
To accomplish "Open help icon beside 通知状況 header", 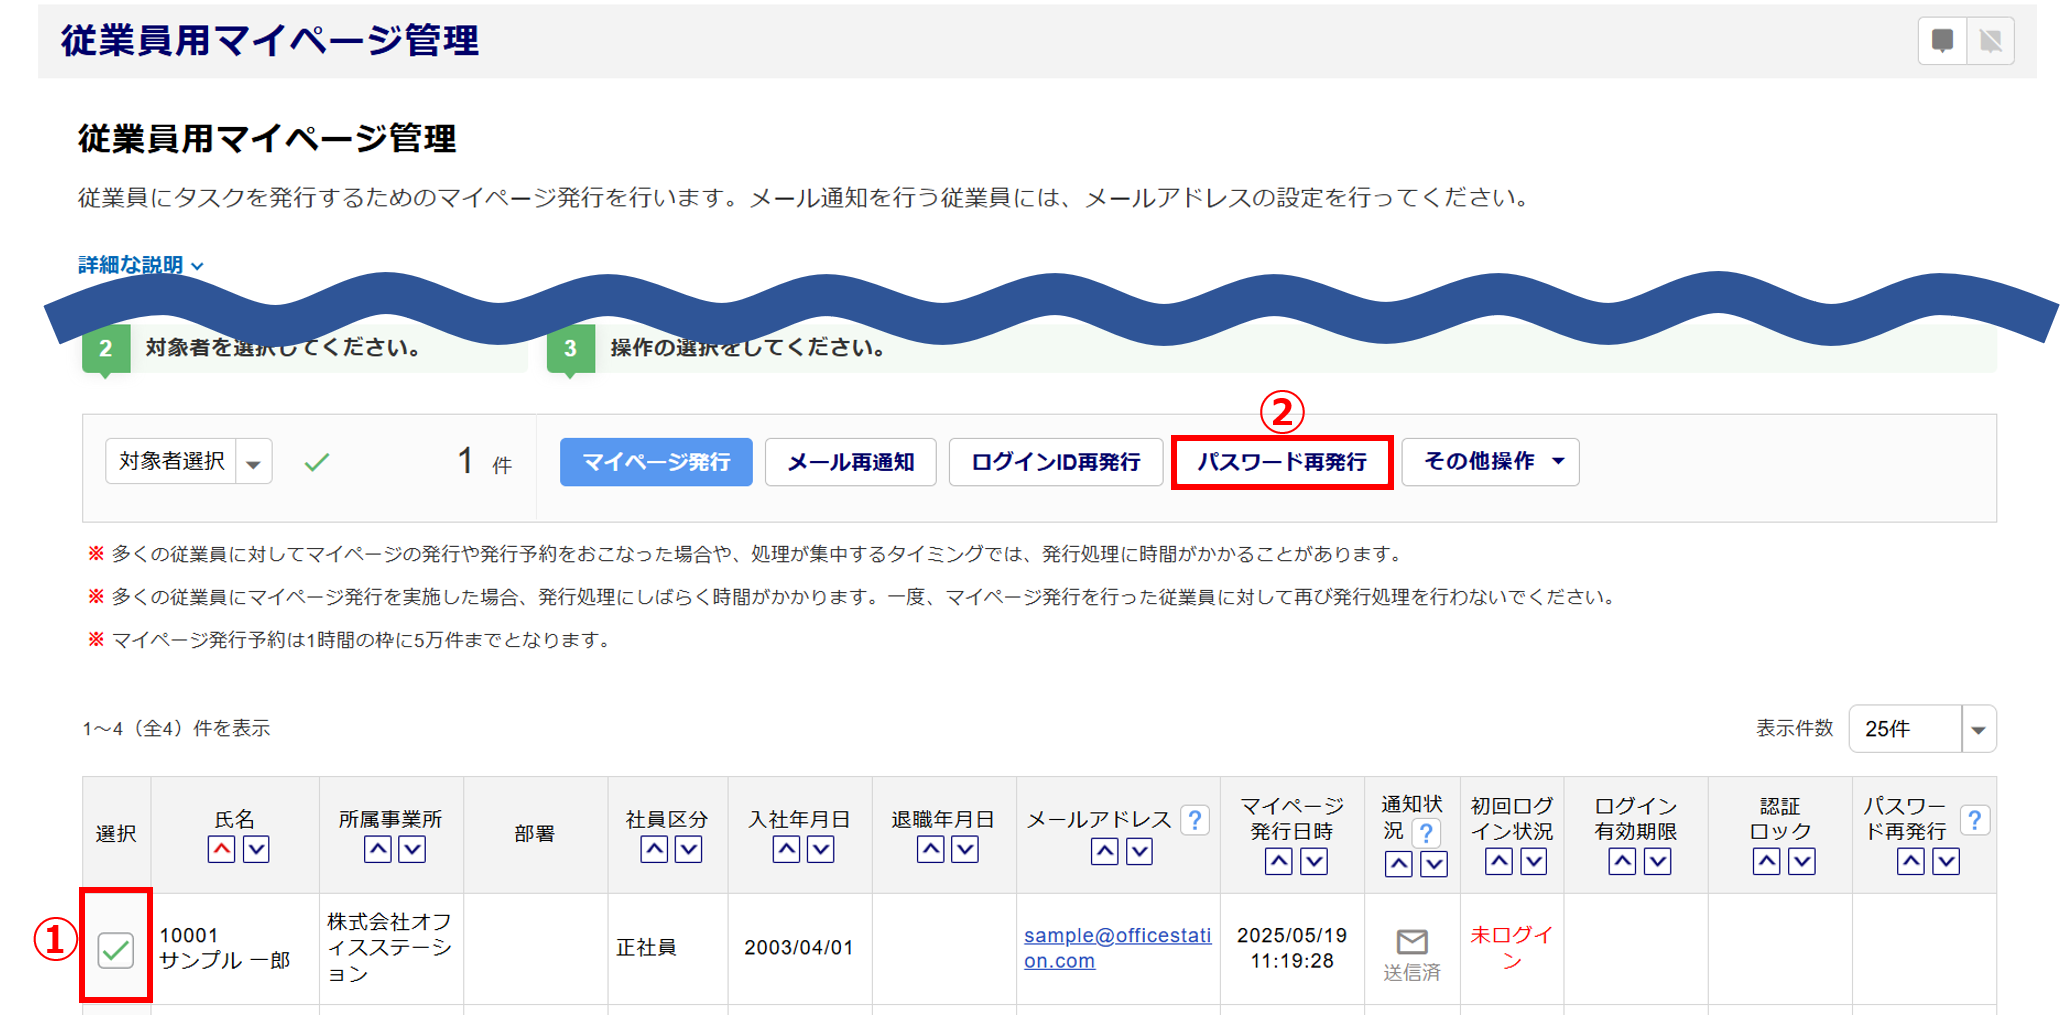I will click(1426, 832).
